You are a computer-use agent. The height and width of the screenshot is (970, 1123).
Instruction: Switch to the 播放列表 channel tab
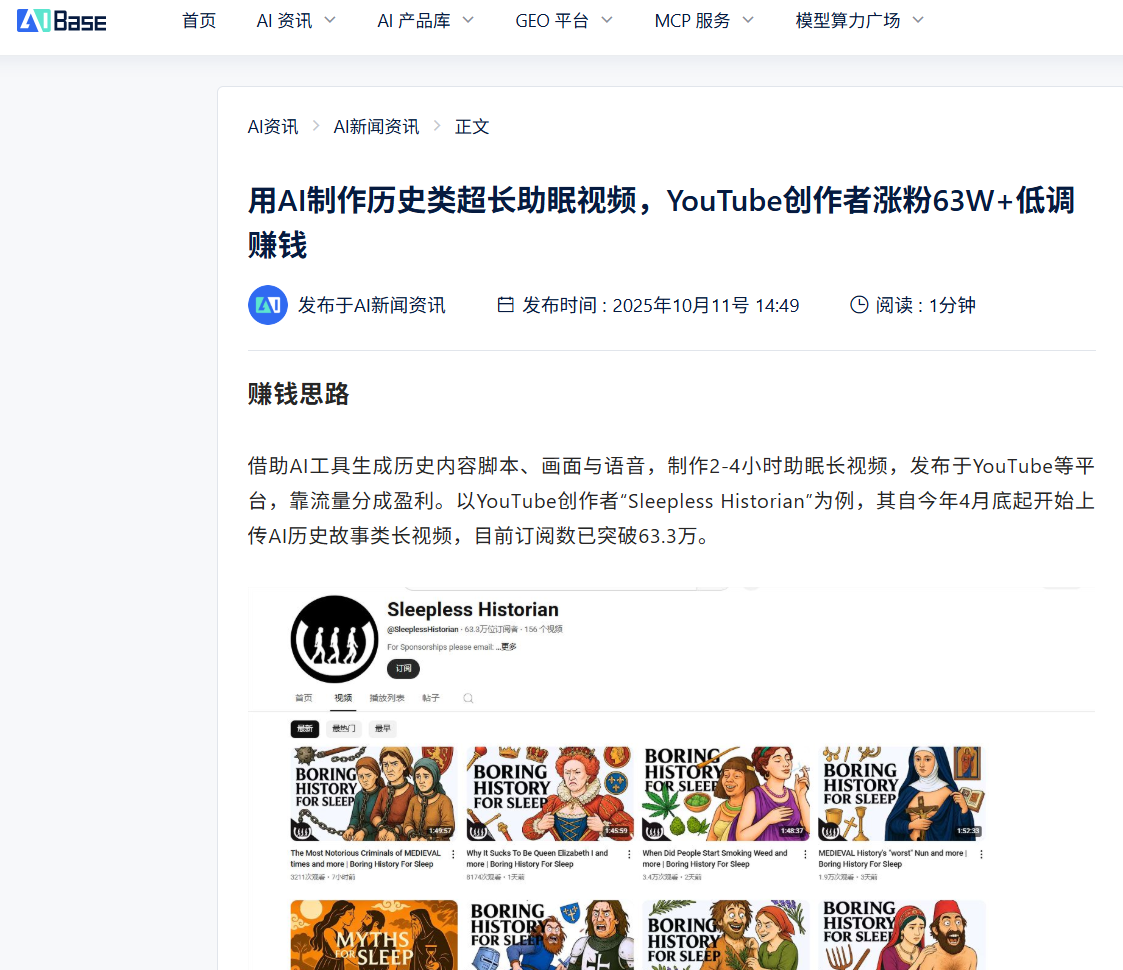(x=387, y=698)
